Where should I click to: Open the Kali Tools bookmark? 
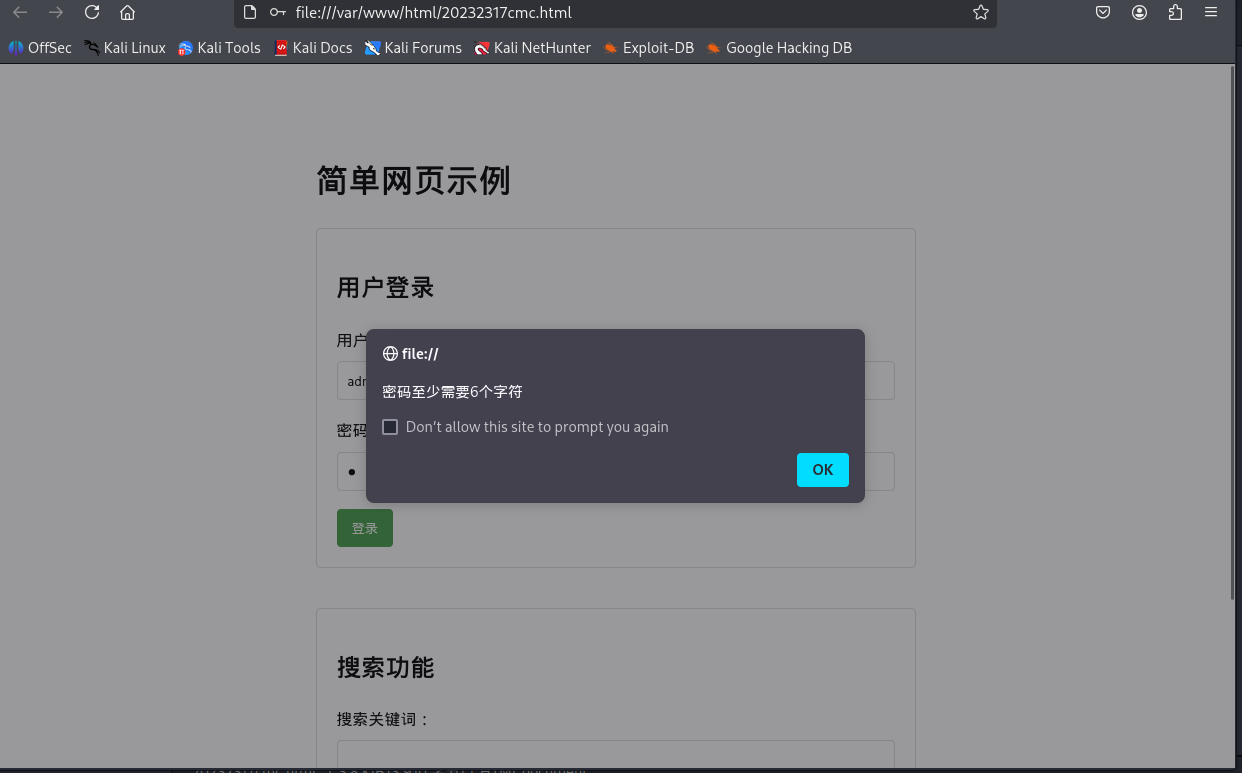click(219, 47)
